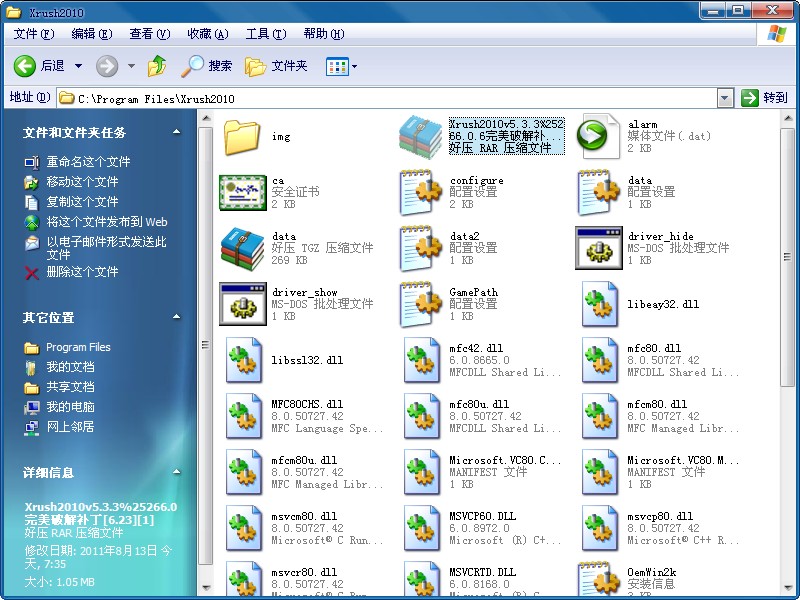Collapse the 其它位置 panel
The width and height of the screenshot is (800, 600).
177,317
